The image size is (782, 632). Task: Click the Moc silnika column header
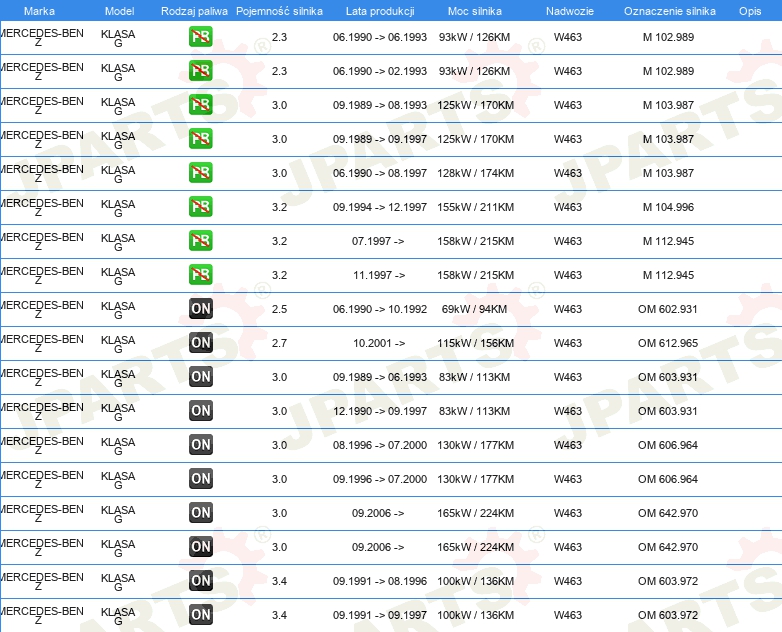(475, 11)
